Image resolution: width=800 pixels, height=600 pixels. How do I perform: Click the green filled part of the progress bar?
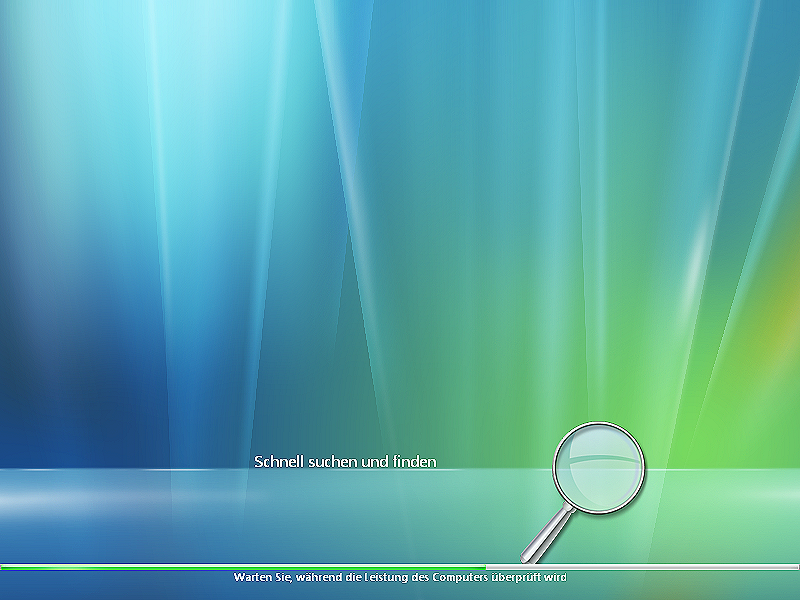(x=240, y=566)
